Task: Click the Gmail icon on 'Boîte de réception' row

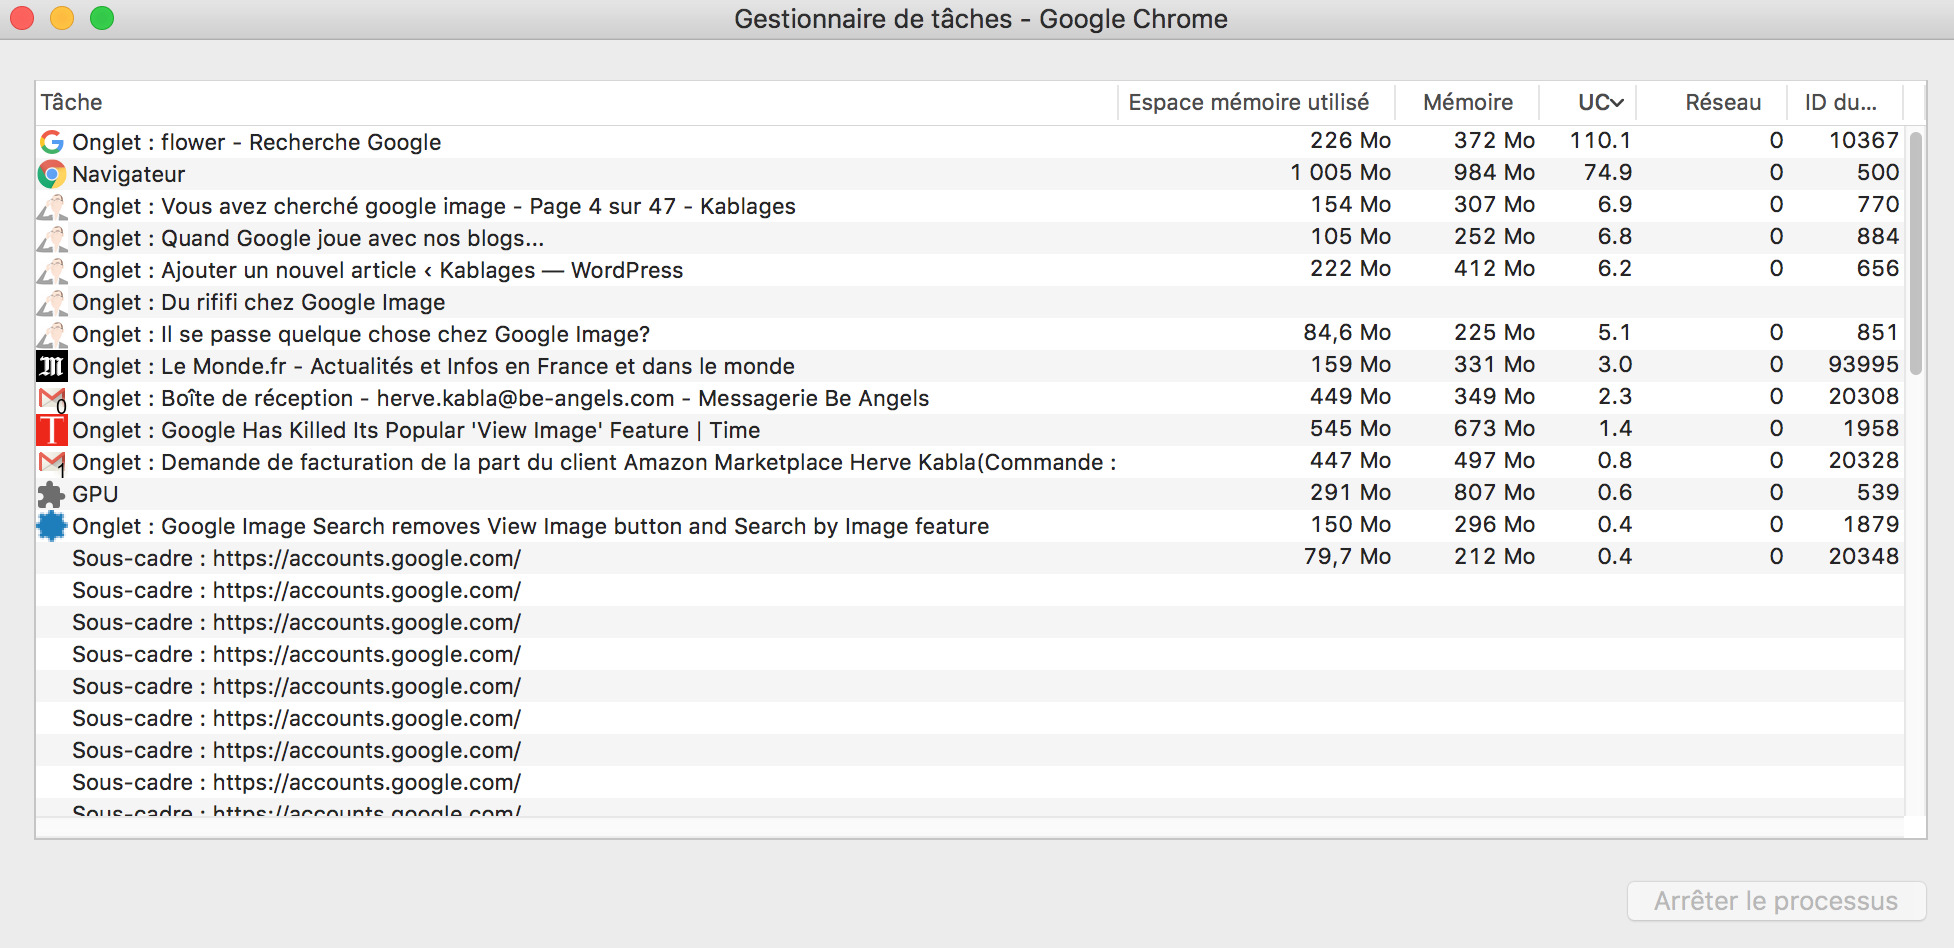Action: click(x=52, y=398)
